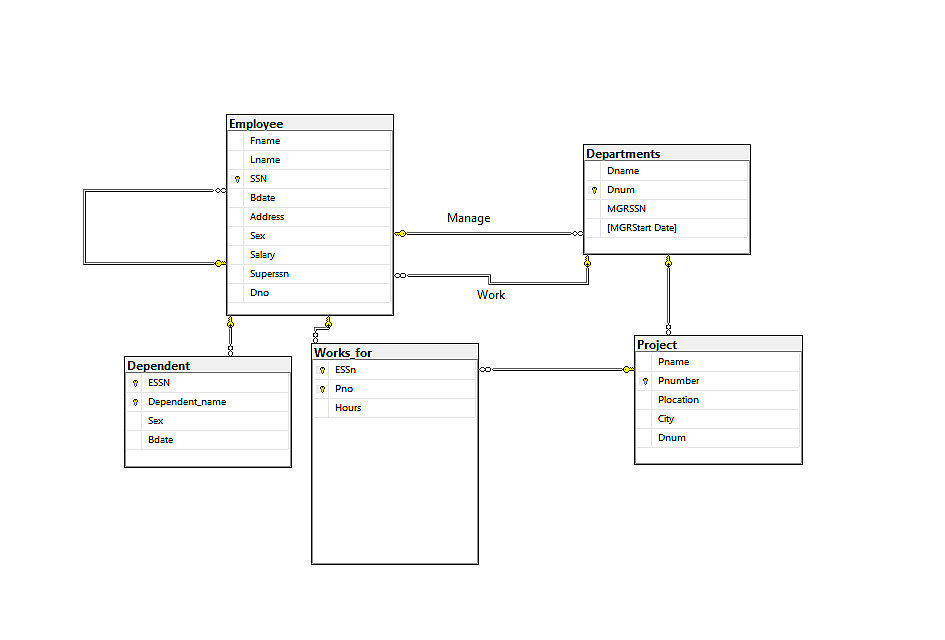Select the Sex column in Employee
945x640 pixels.
[x=310, y=236]
